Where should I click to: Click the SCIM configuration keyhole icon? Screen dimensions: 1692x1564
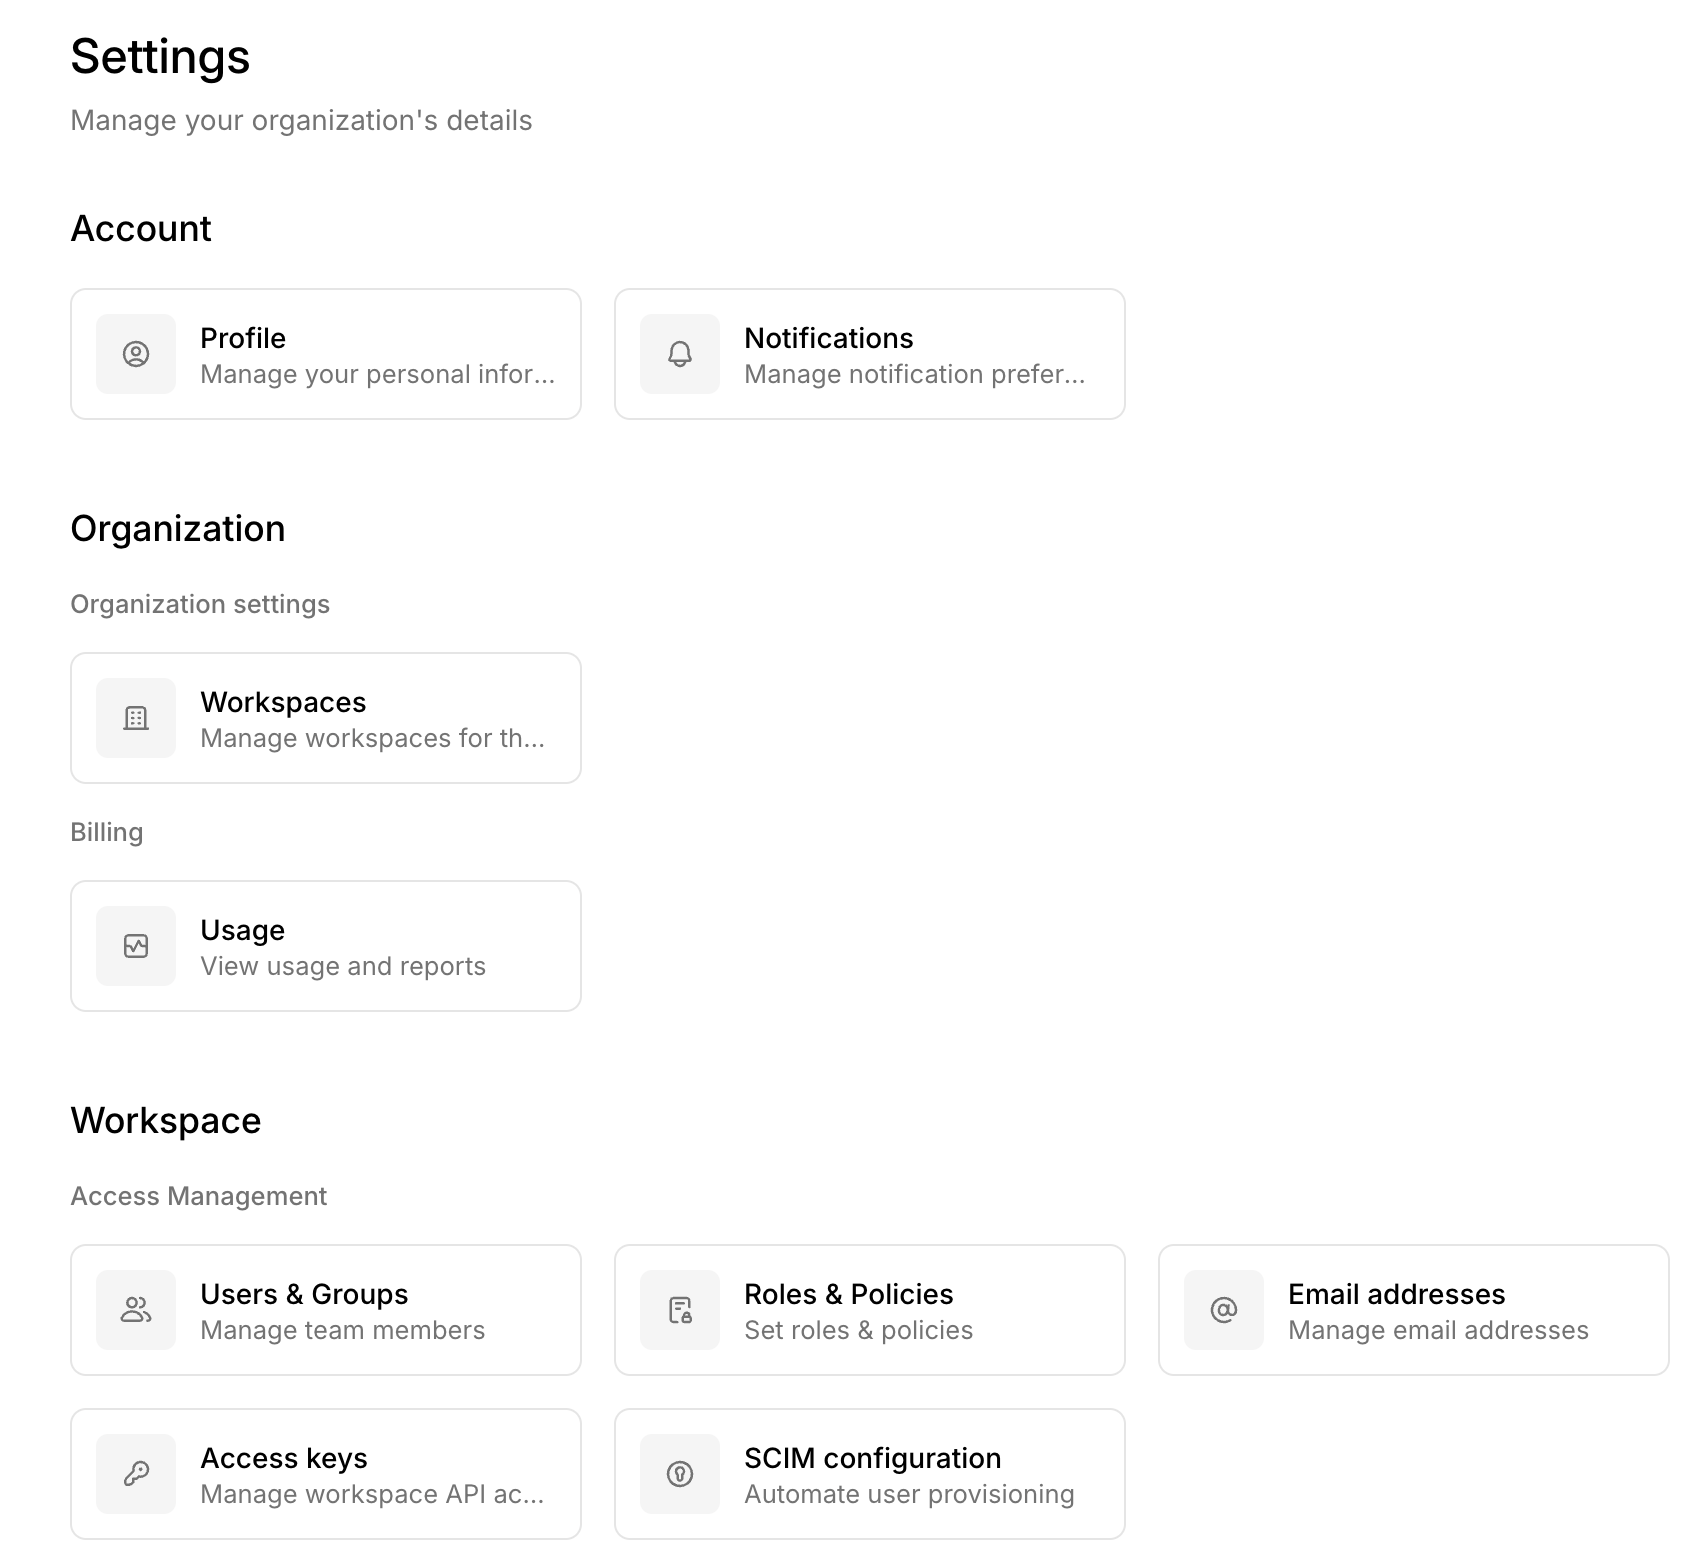tap(680, 1474)
